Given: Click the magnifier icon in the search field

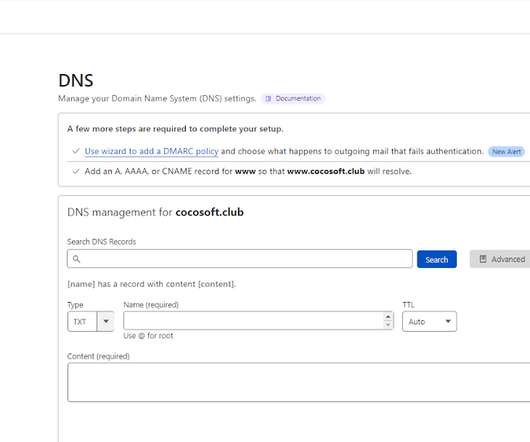Looking at the screenshot, I should 76,259.
